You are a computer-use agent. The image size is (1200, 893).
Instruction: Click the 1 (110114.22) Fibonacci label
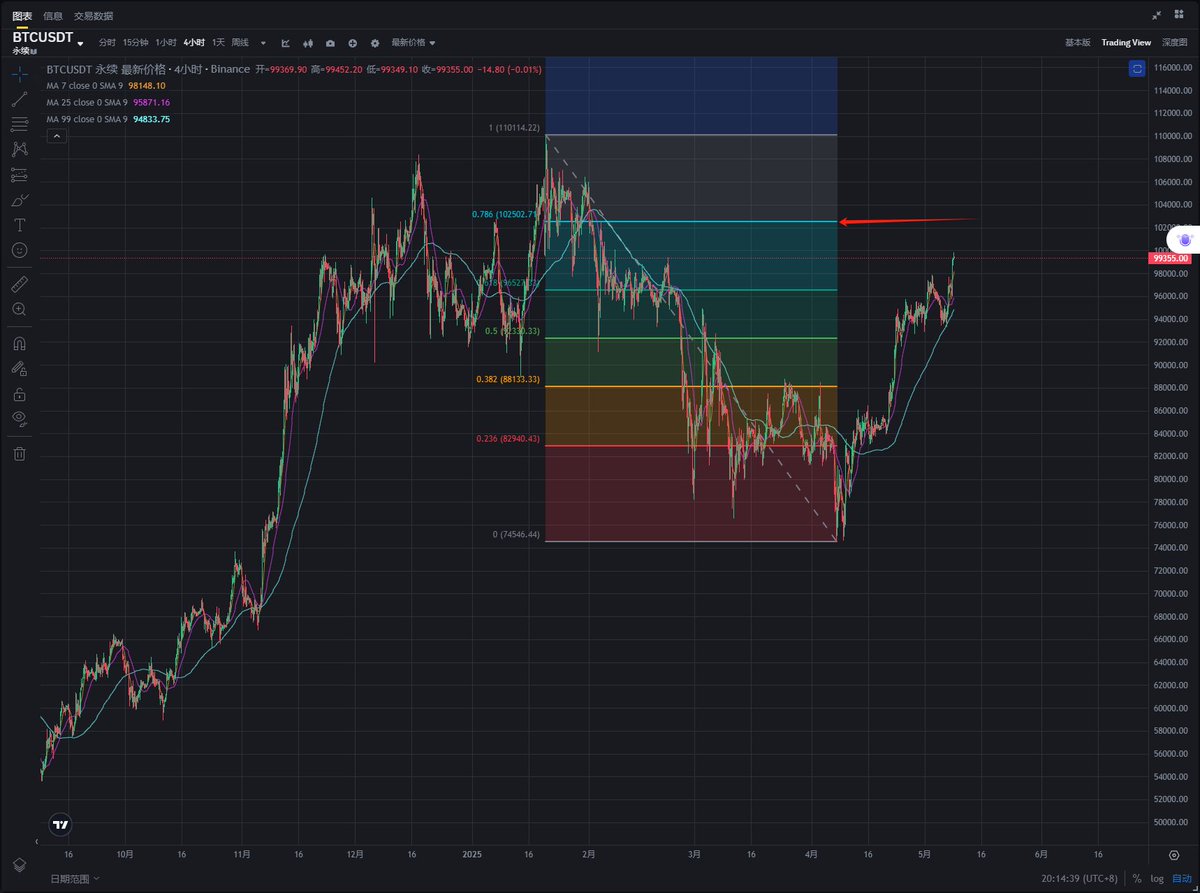click(514, 128)
